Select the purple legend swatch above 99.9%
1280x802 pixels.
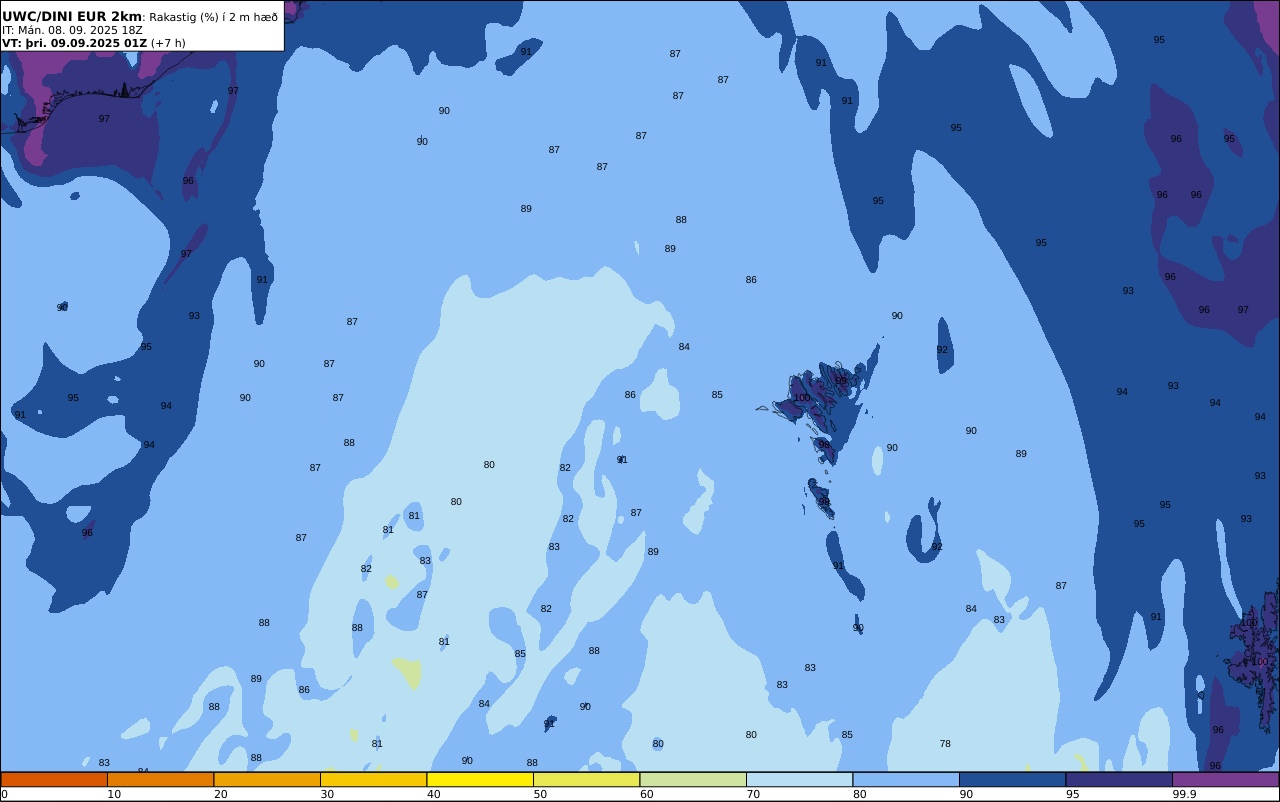(x=1225, y=779)
